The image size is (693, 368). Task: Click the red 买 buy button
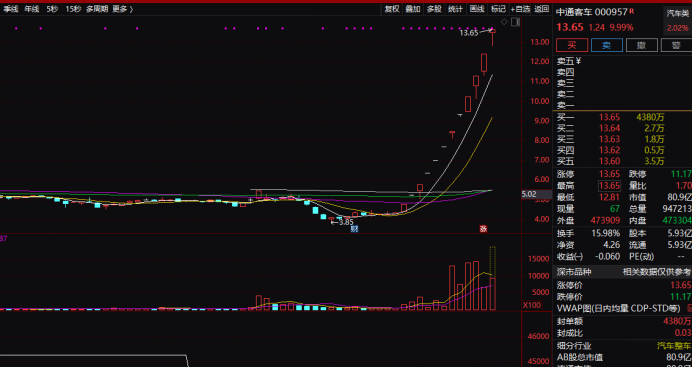pyautogui.click(x=572, y=45)
